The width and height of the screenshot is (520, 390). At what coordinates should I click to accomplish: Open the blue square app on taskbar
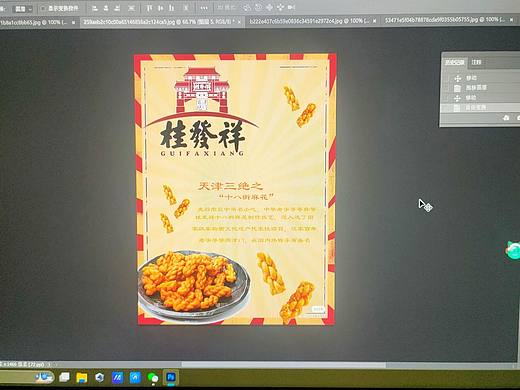(135, 377)
